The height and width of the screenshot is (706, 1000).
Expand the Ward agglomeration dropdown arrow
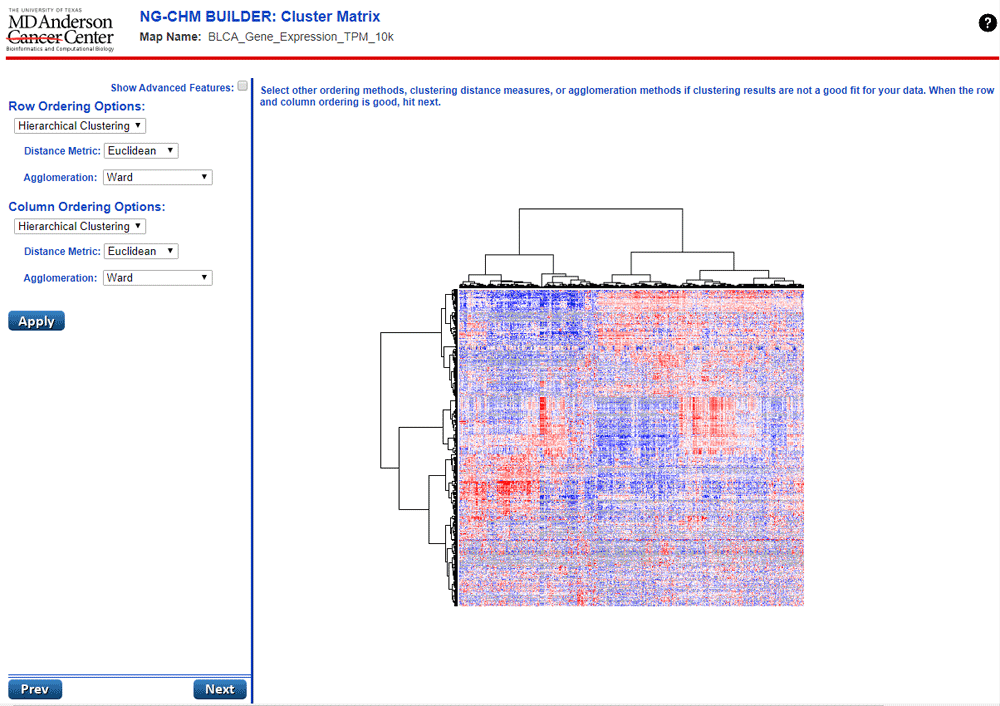tap(205, 176)
